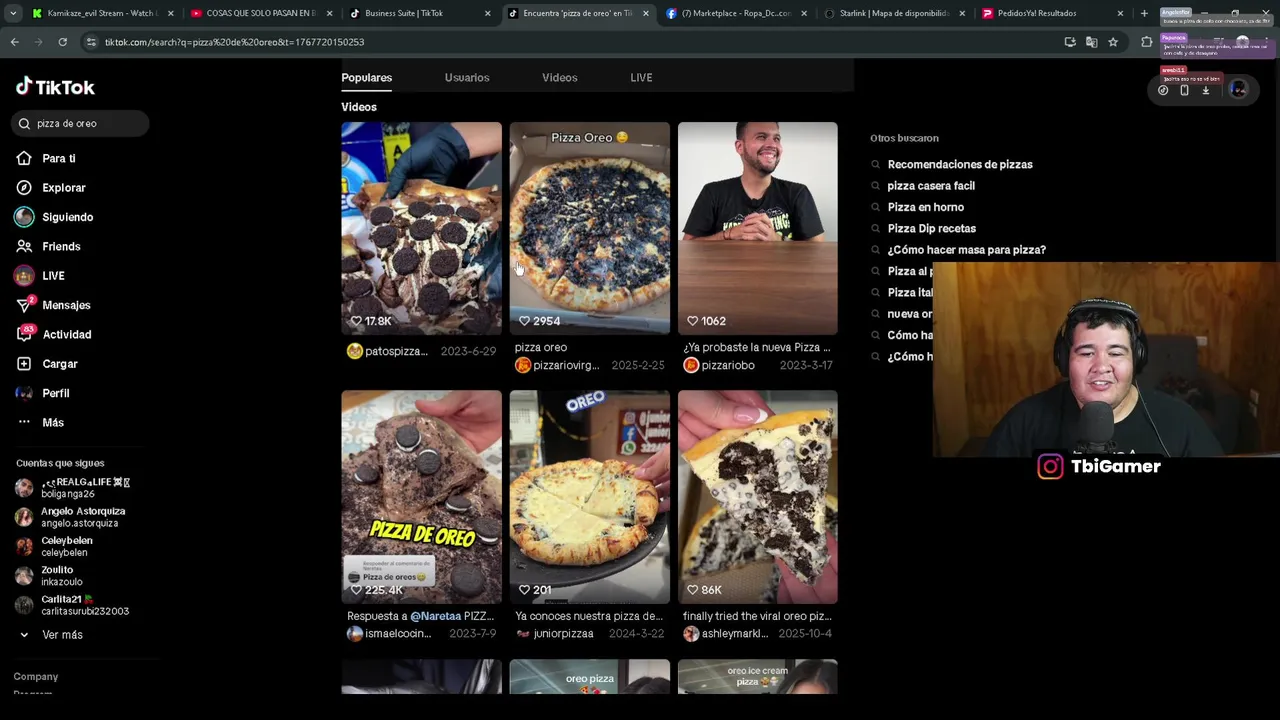The image size is (1280, 720).
Task: Switch to the Business Suite TikTok browser tab
Action: click(420, 13)
